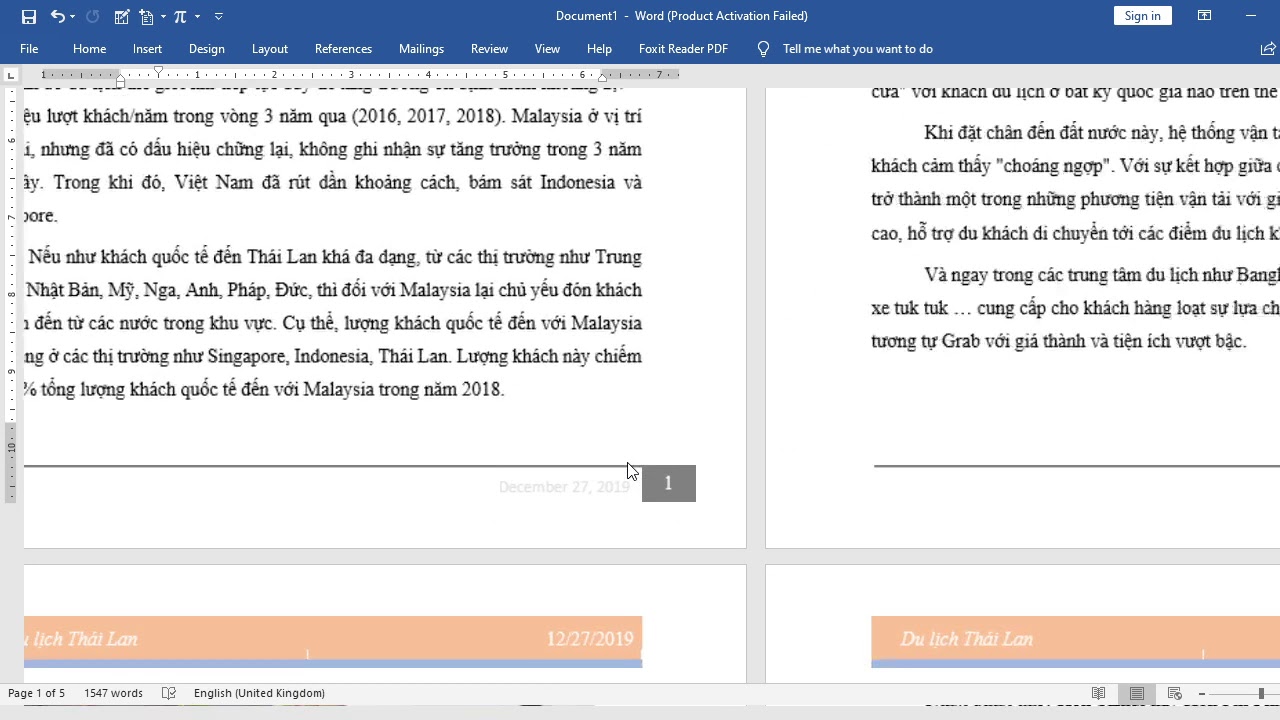The height and width of the screenshot is (720, 1280).
Task: Click the zoom out minus button
Action: [1203, 693]
